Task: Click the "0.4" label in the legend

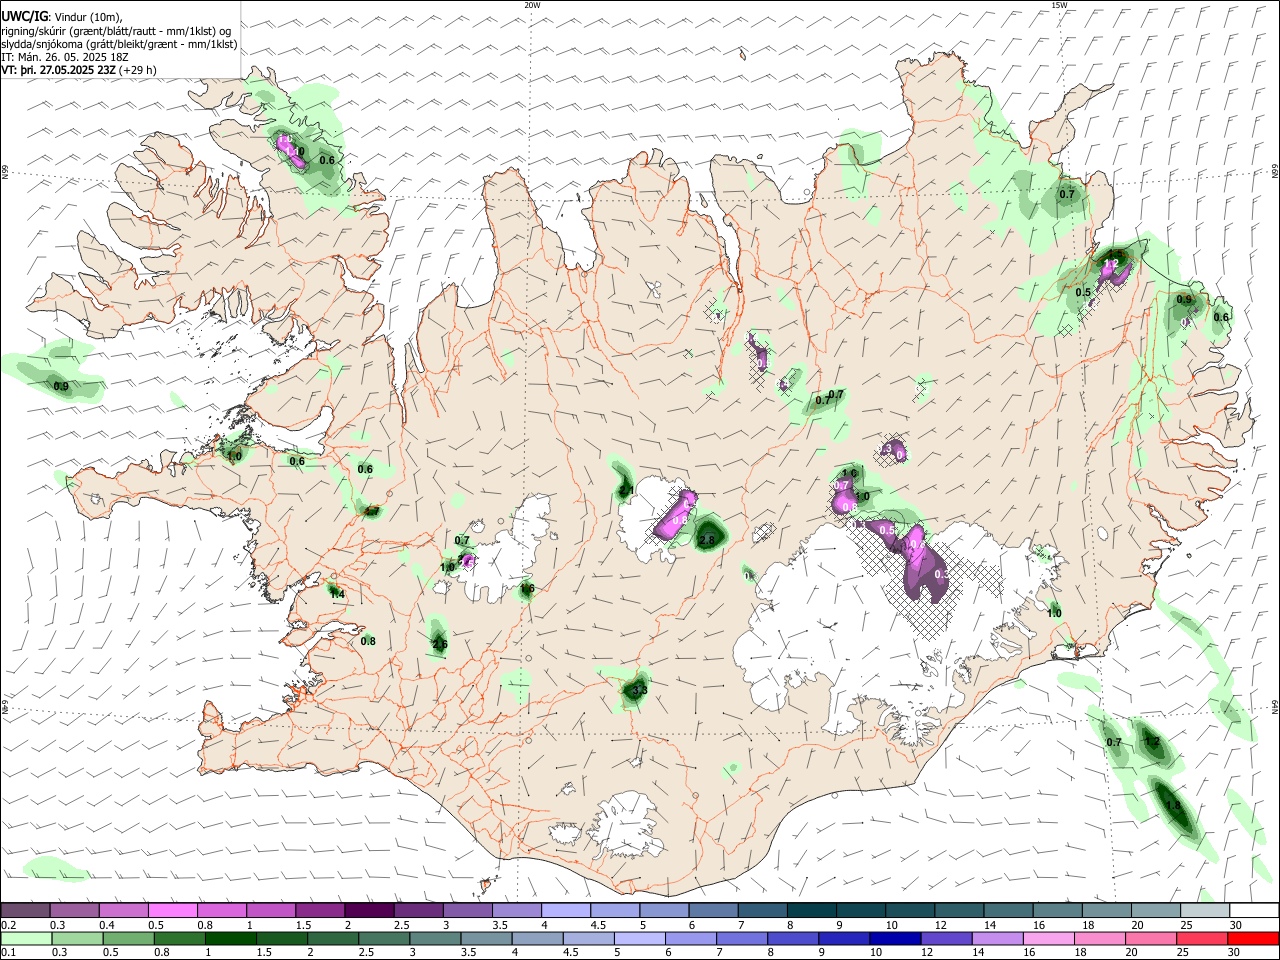Action: (x=107, y=925)
